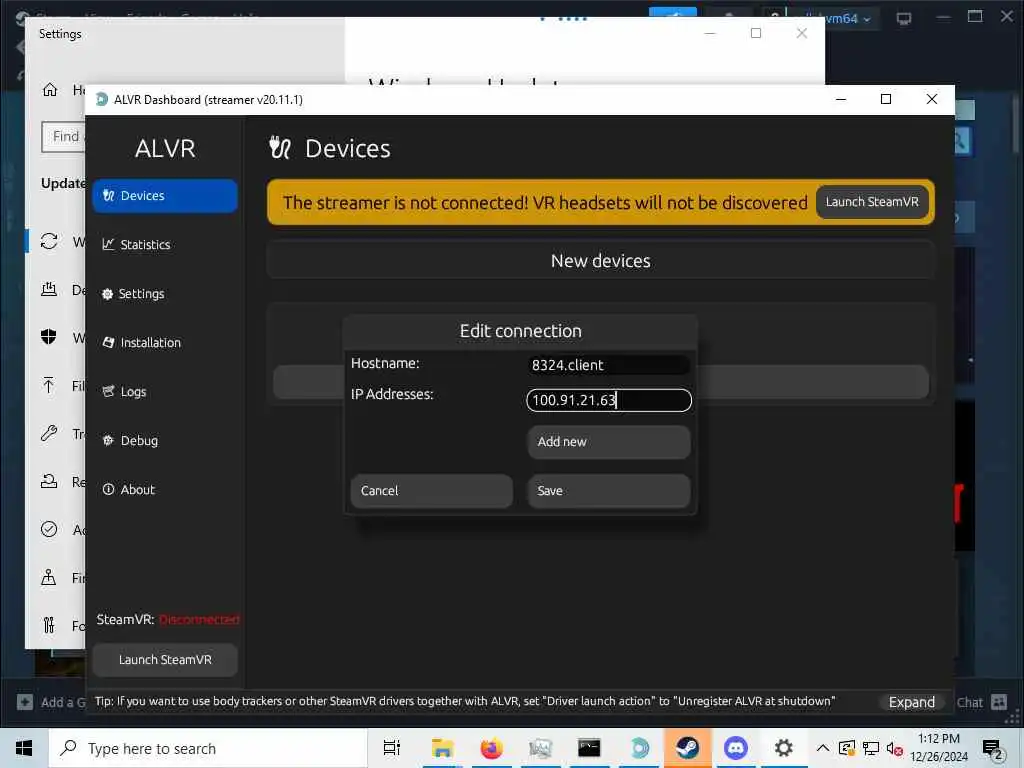Click the Home icon in Settings window
The image size is (1024, 768).
pos(50,89)
